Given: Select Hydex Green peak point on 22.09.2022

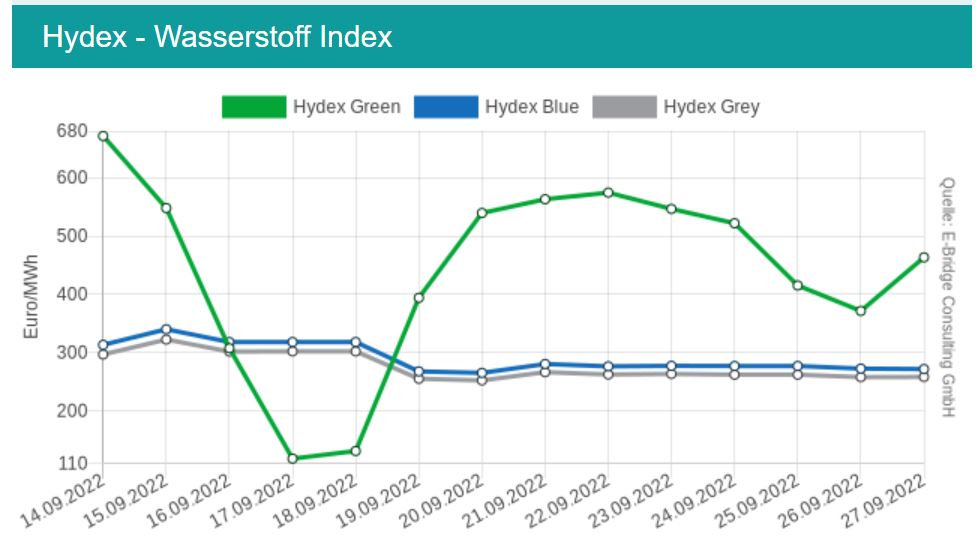Looking at the screenshot, I should 609,192.
